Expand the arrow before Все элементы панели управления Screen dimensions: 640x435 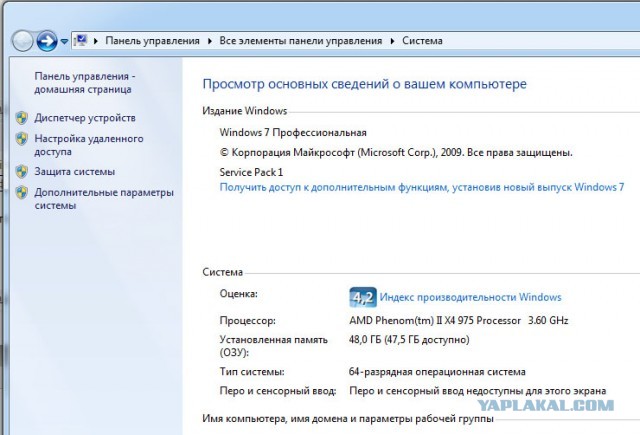(210, 41)
